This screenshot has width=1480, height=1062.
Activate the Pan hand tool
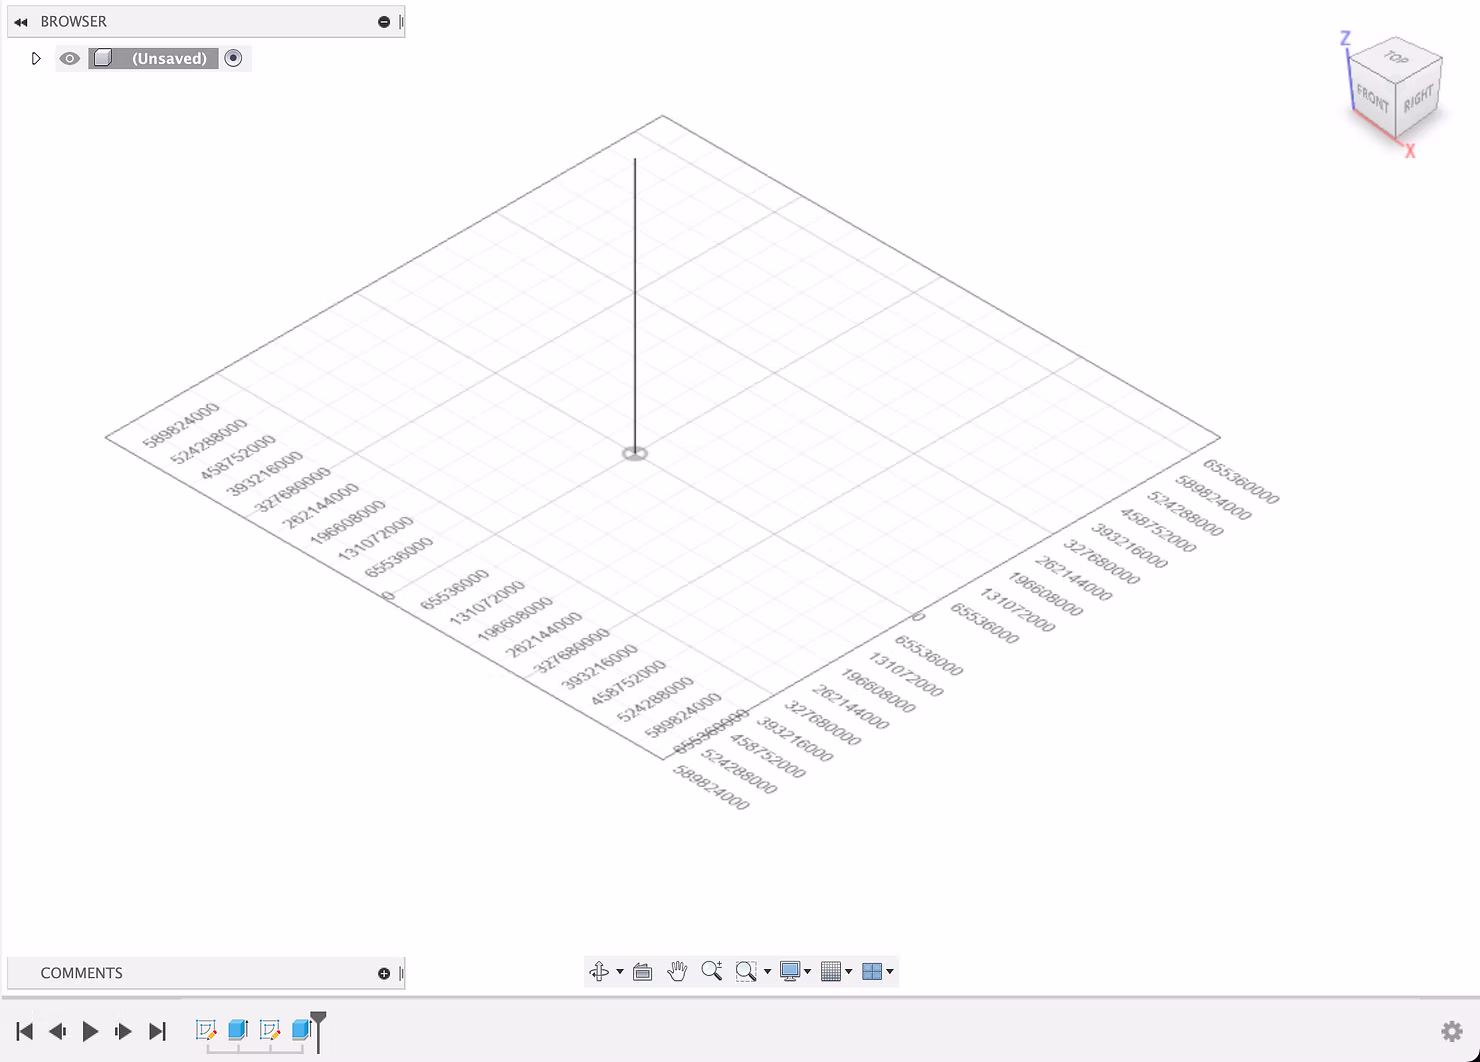point(677,971)
